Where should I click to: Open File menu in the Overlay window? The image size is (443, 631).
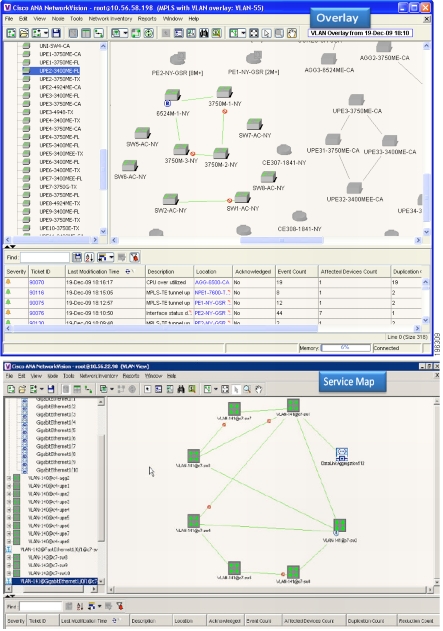(9, 19)
